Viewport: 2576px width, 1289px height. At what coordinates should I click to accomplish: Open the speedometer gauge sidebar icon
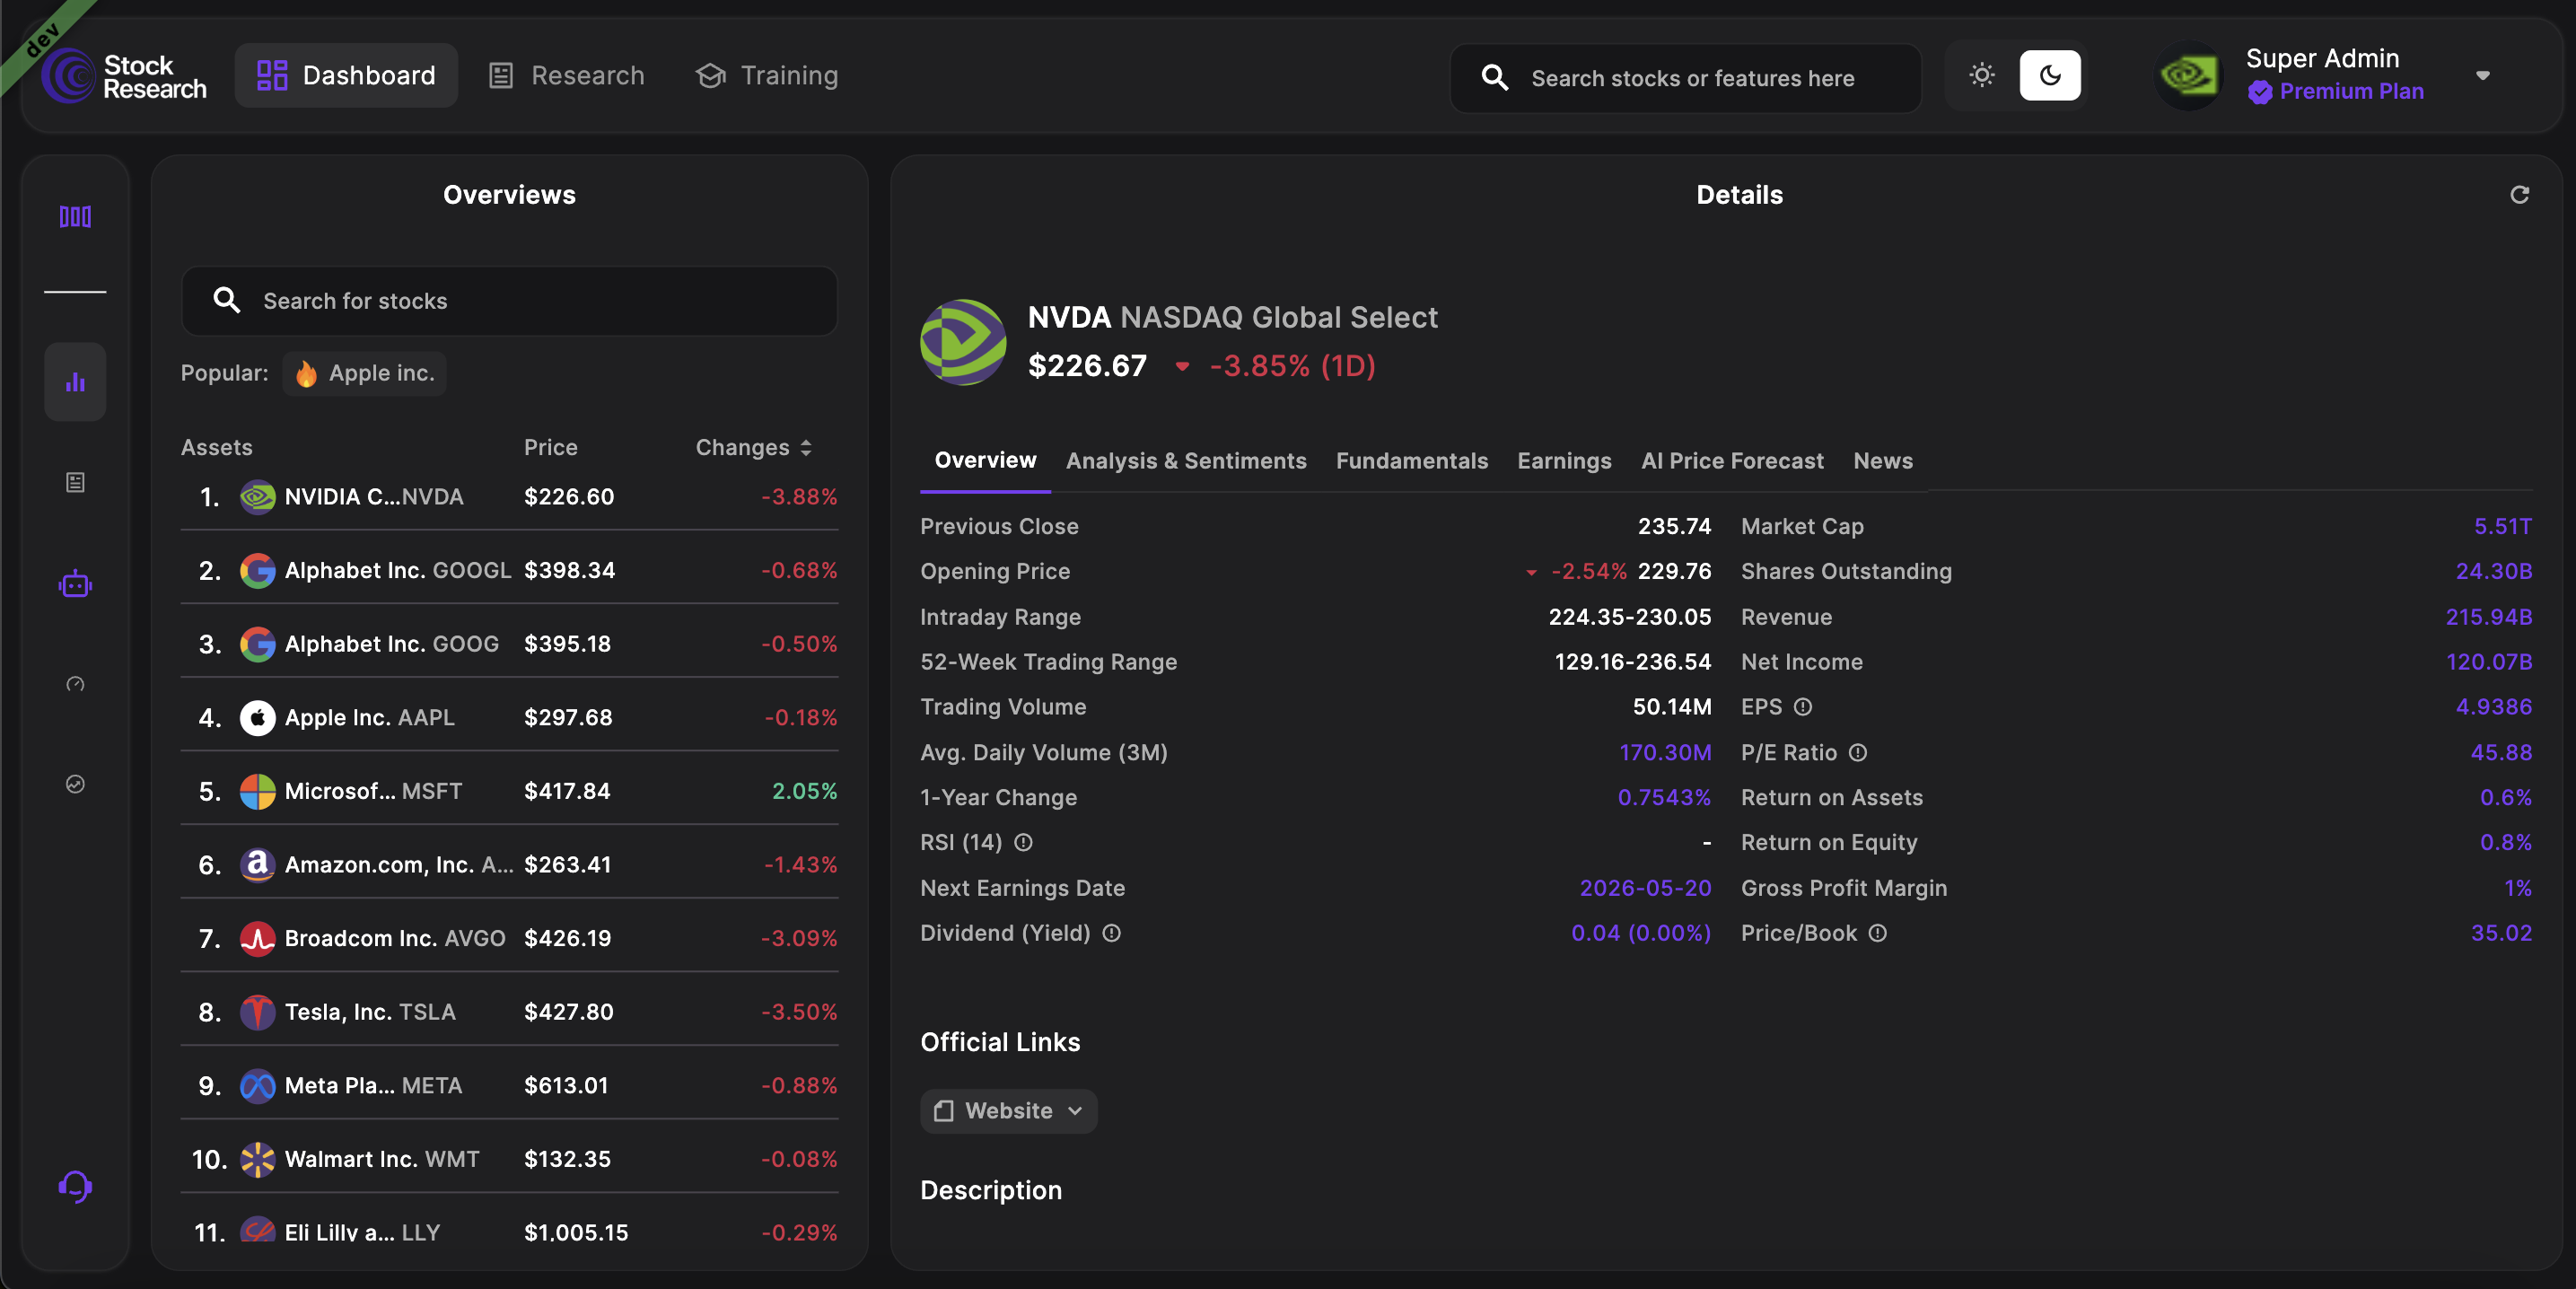tap(75, 684)
